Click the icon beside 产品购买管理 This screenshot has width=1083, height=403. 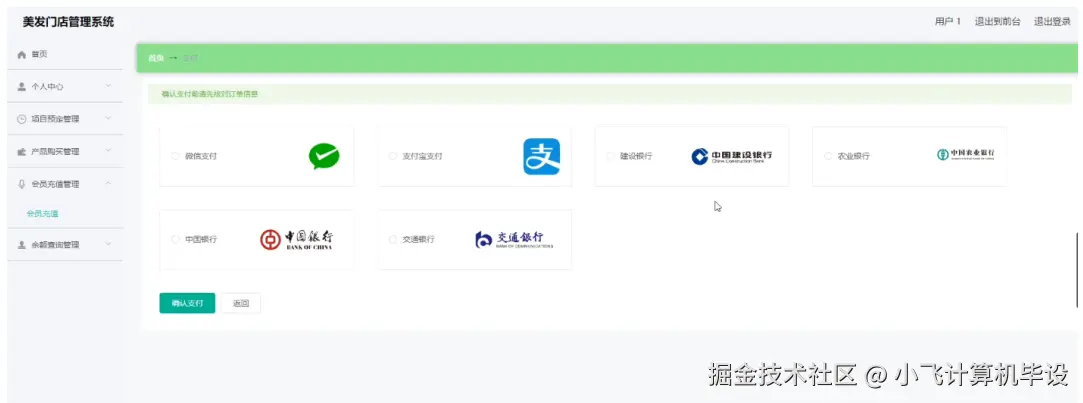[x=21, y=151]
